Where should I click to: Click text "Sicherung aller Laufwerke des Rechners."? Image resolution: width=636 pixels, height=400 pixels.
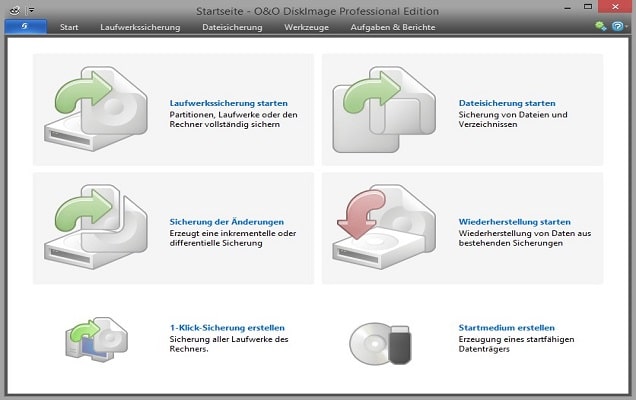coord(229,344)
